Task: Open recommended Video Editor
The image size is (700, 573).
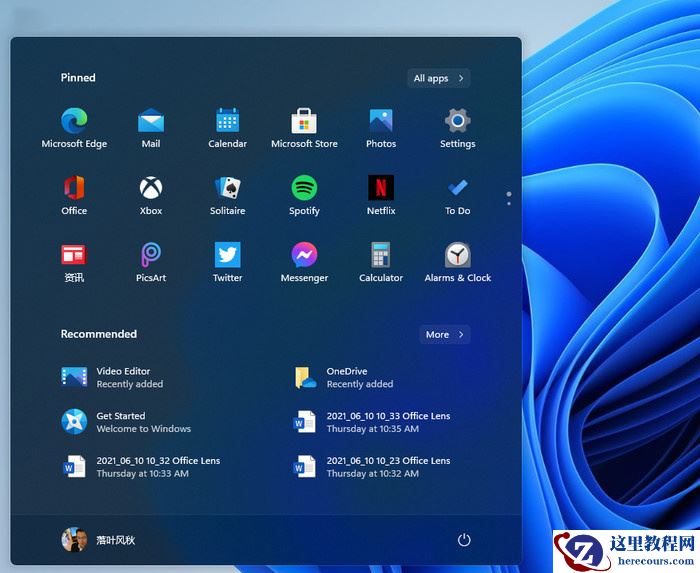Action: coord(112,377)
